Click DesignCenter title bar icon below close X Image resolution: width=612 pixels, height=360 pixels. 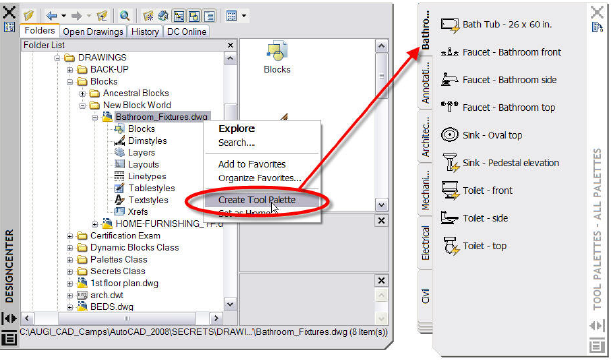point(9,27)
